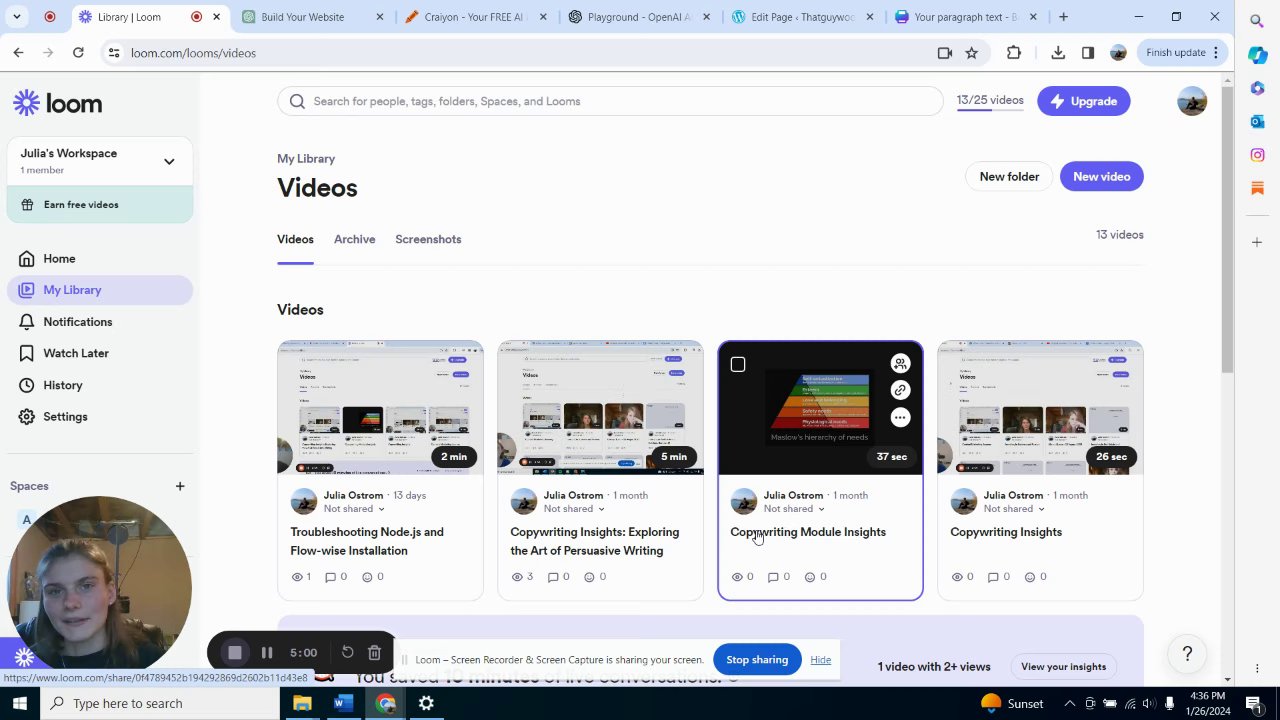The image size is (1280, 720).
Task: Click the Loom logo in sidebar
Action: tap(57, 103)
